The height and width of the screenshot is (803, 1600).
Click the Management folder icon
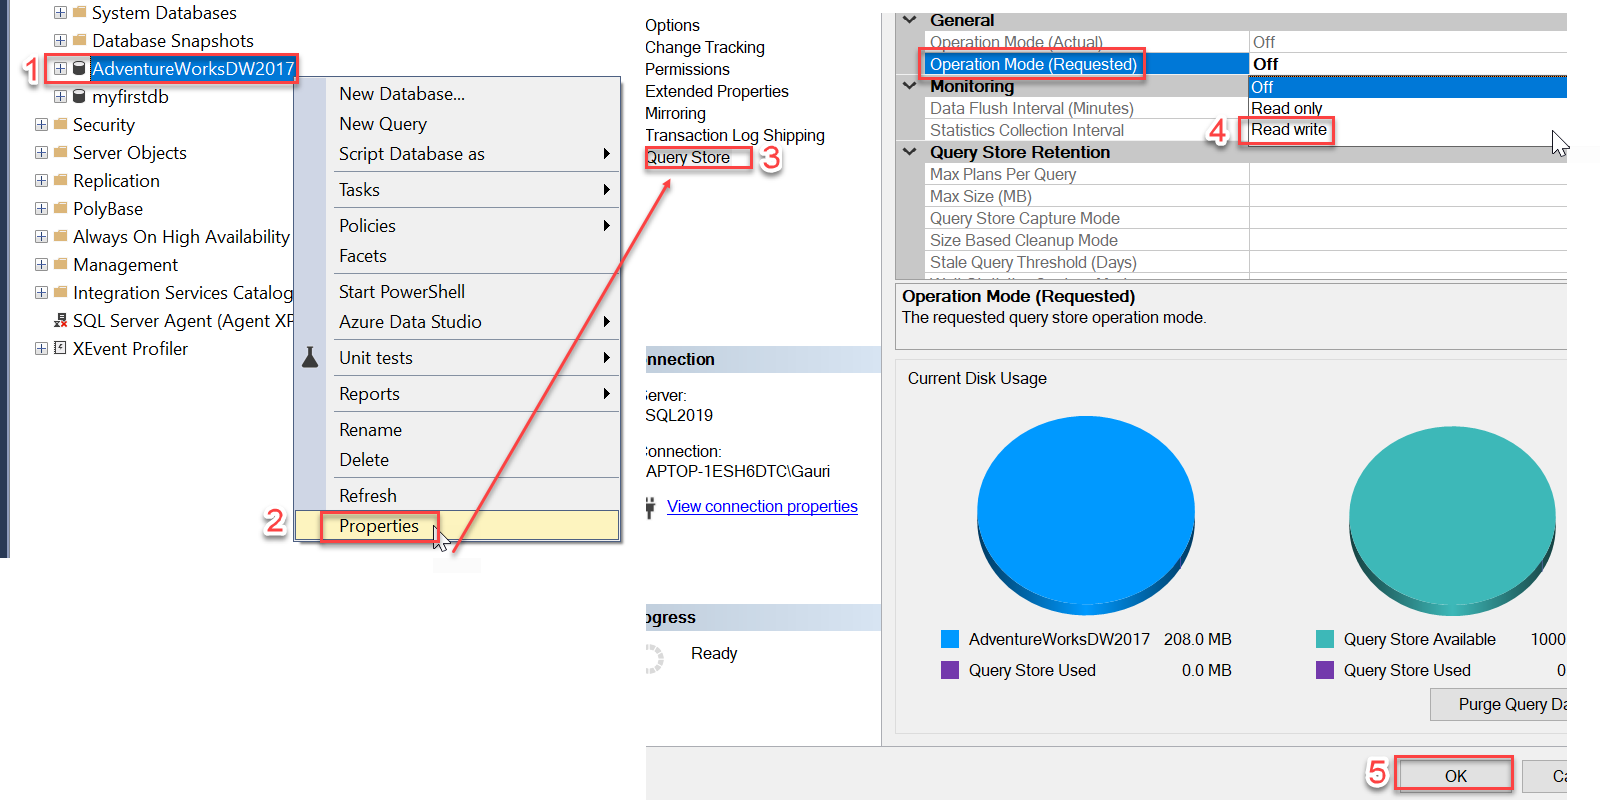point(60,265)
